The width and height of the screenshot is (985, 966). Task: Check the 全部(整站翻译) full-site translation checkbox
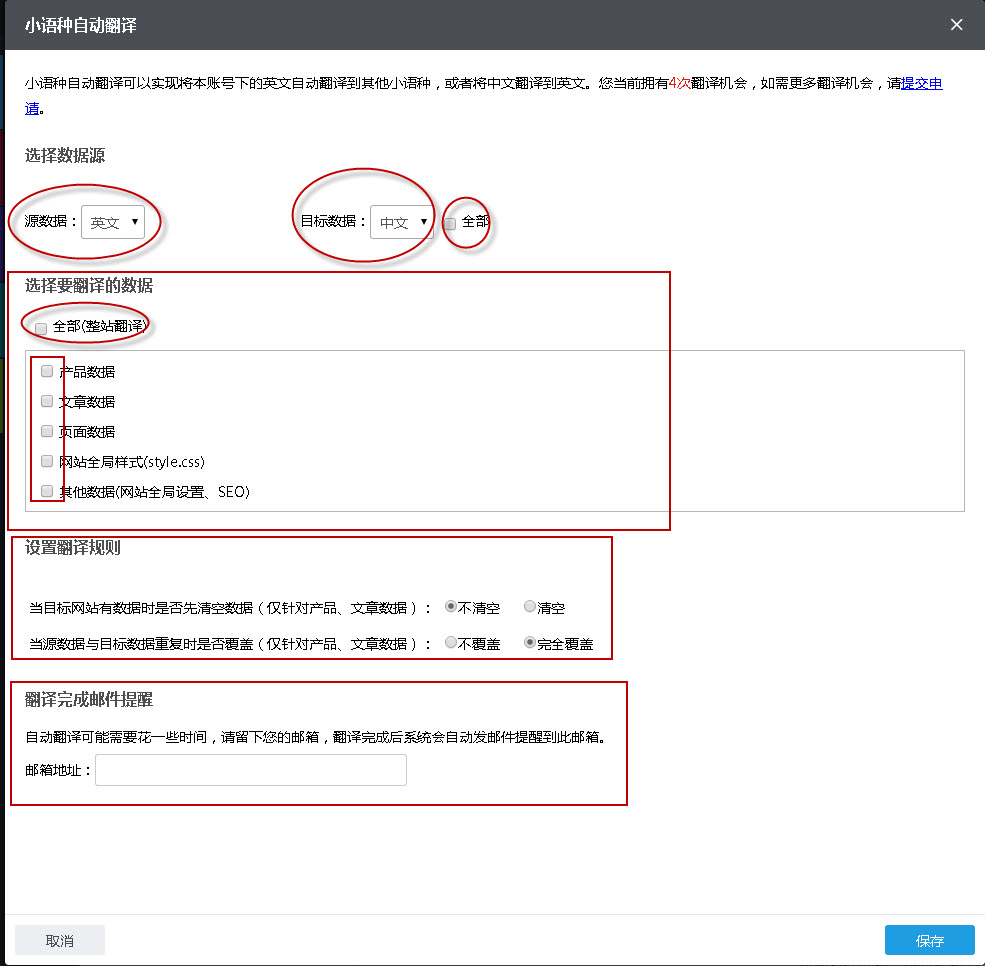40,328
